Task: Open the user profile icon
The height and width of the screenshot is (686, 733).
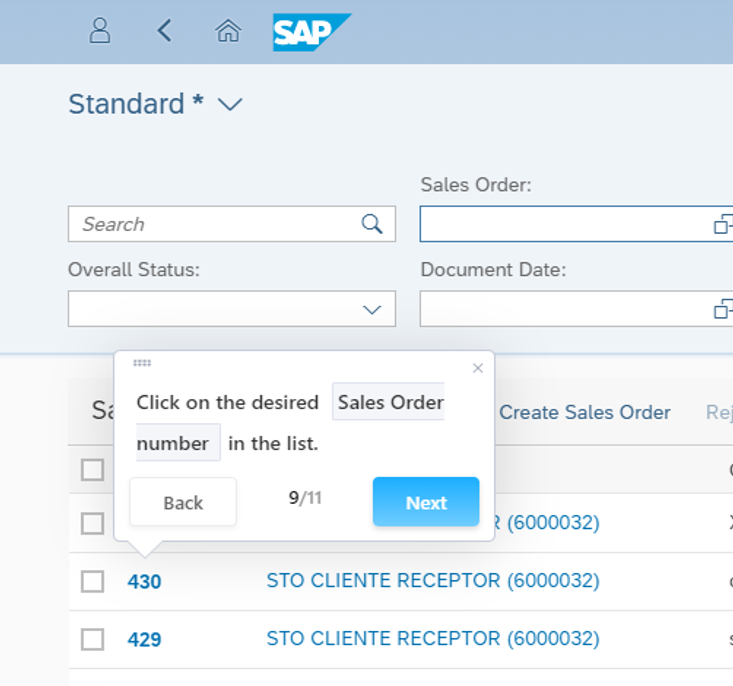Action: pos(100,31)
